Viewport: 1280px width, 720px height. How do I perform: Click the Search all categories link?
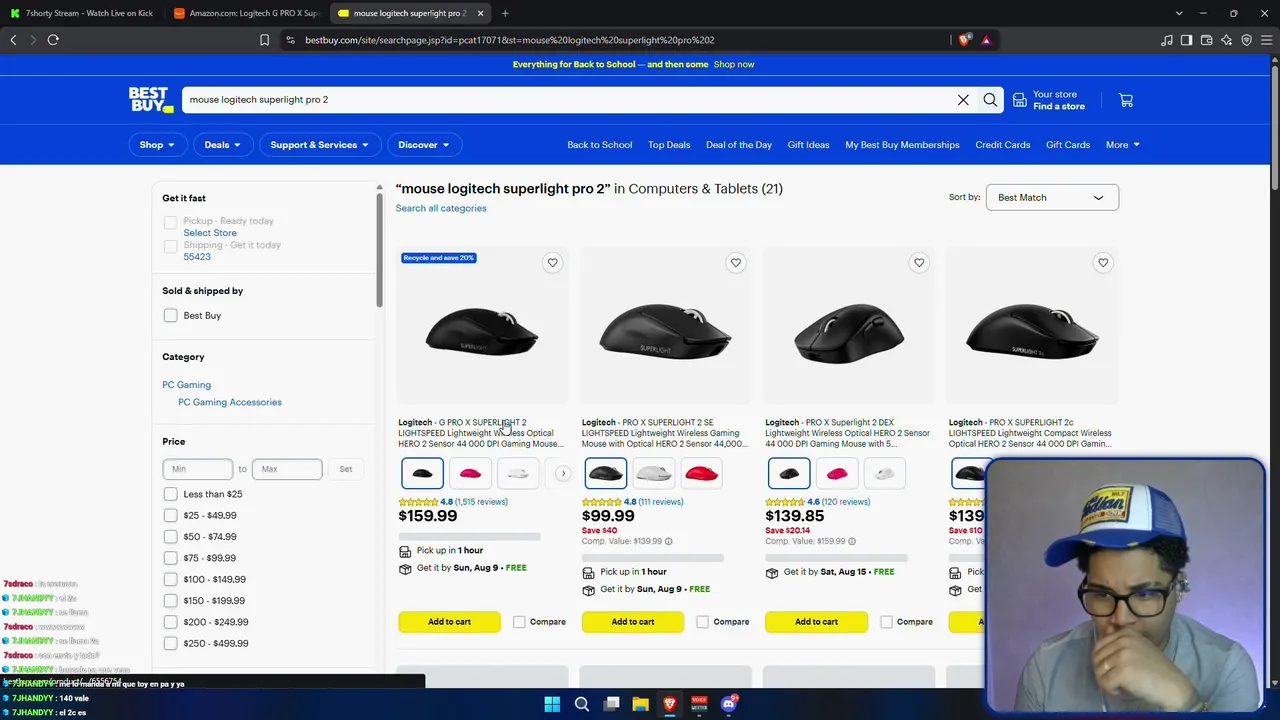[441, 208]
